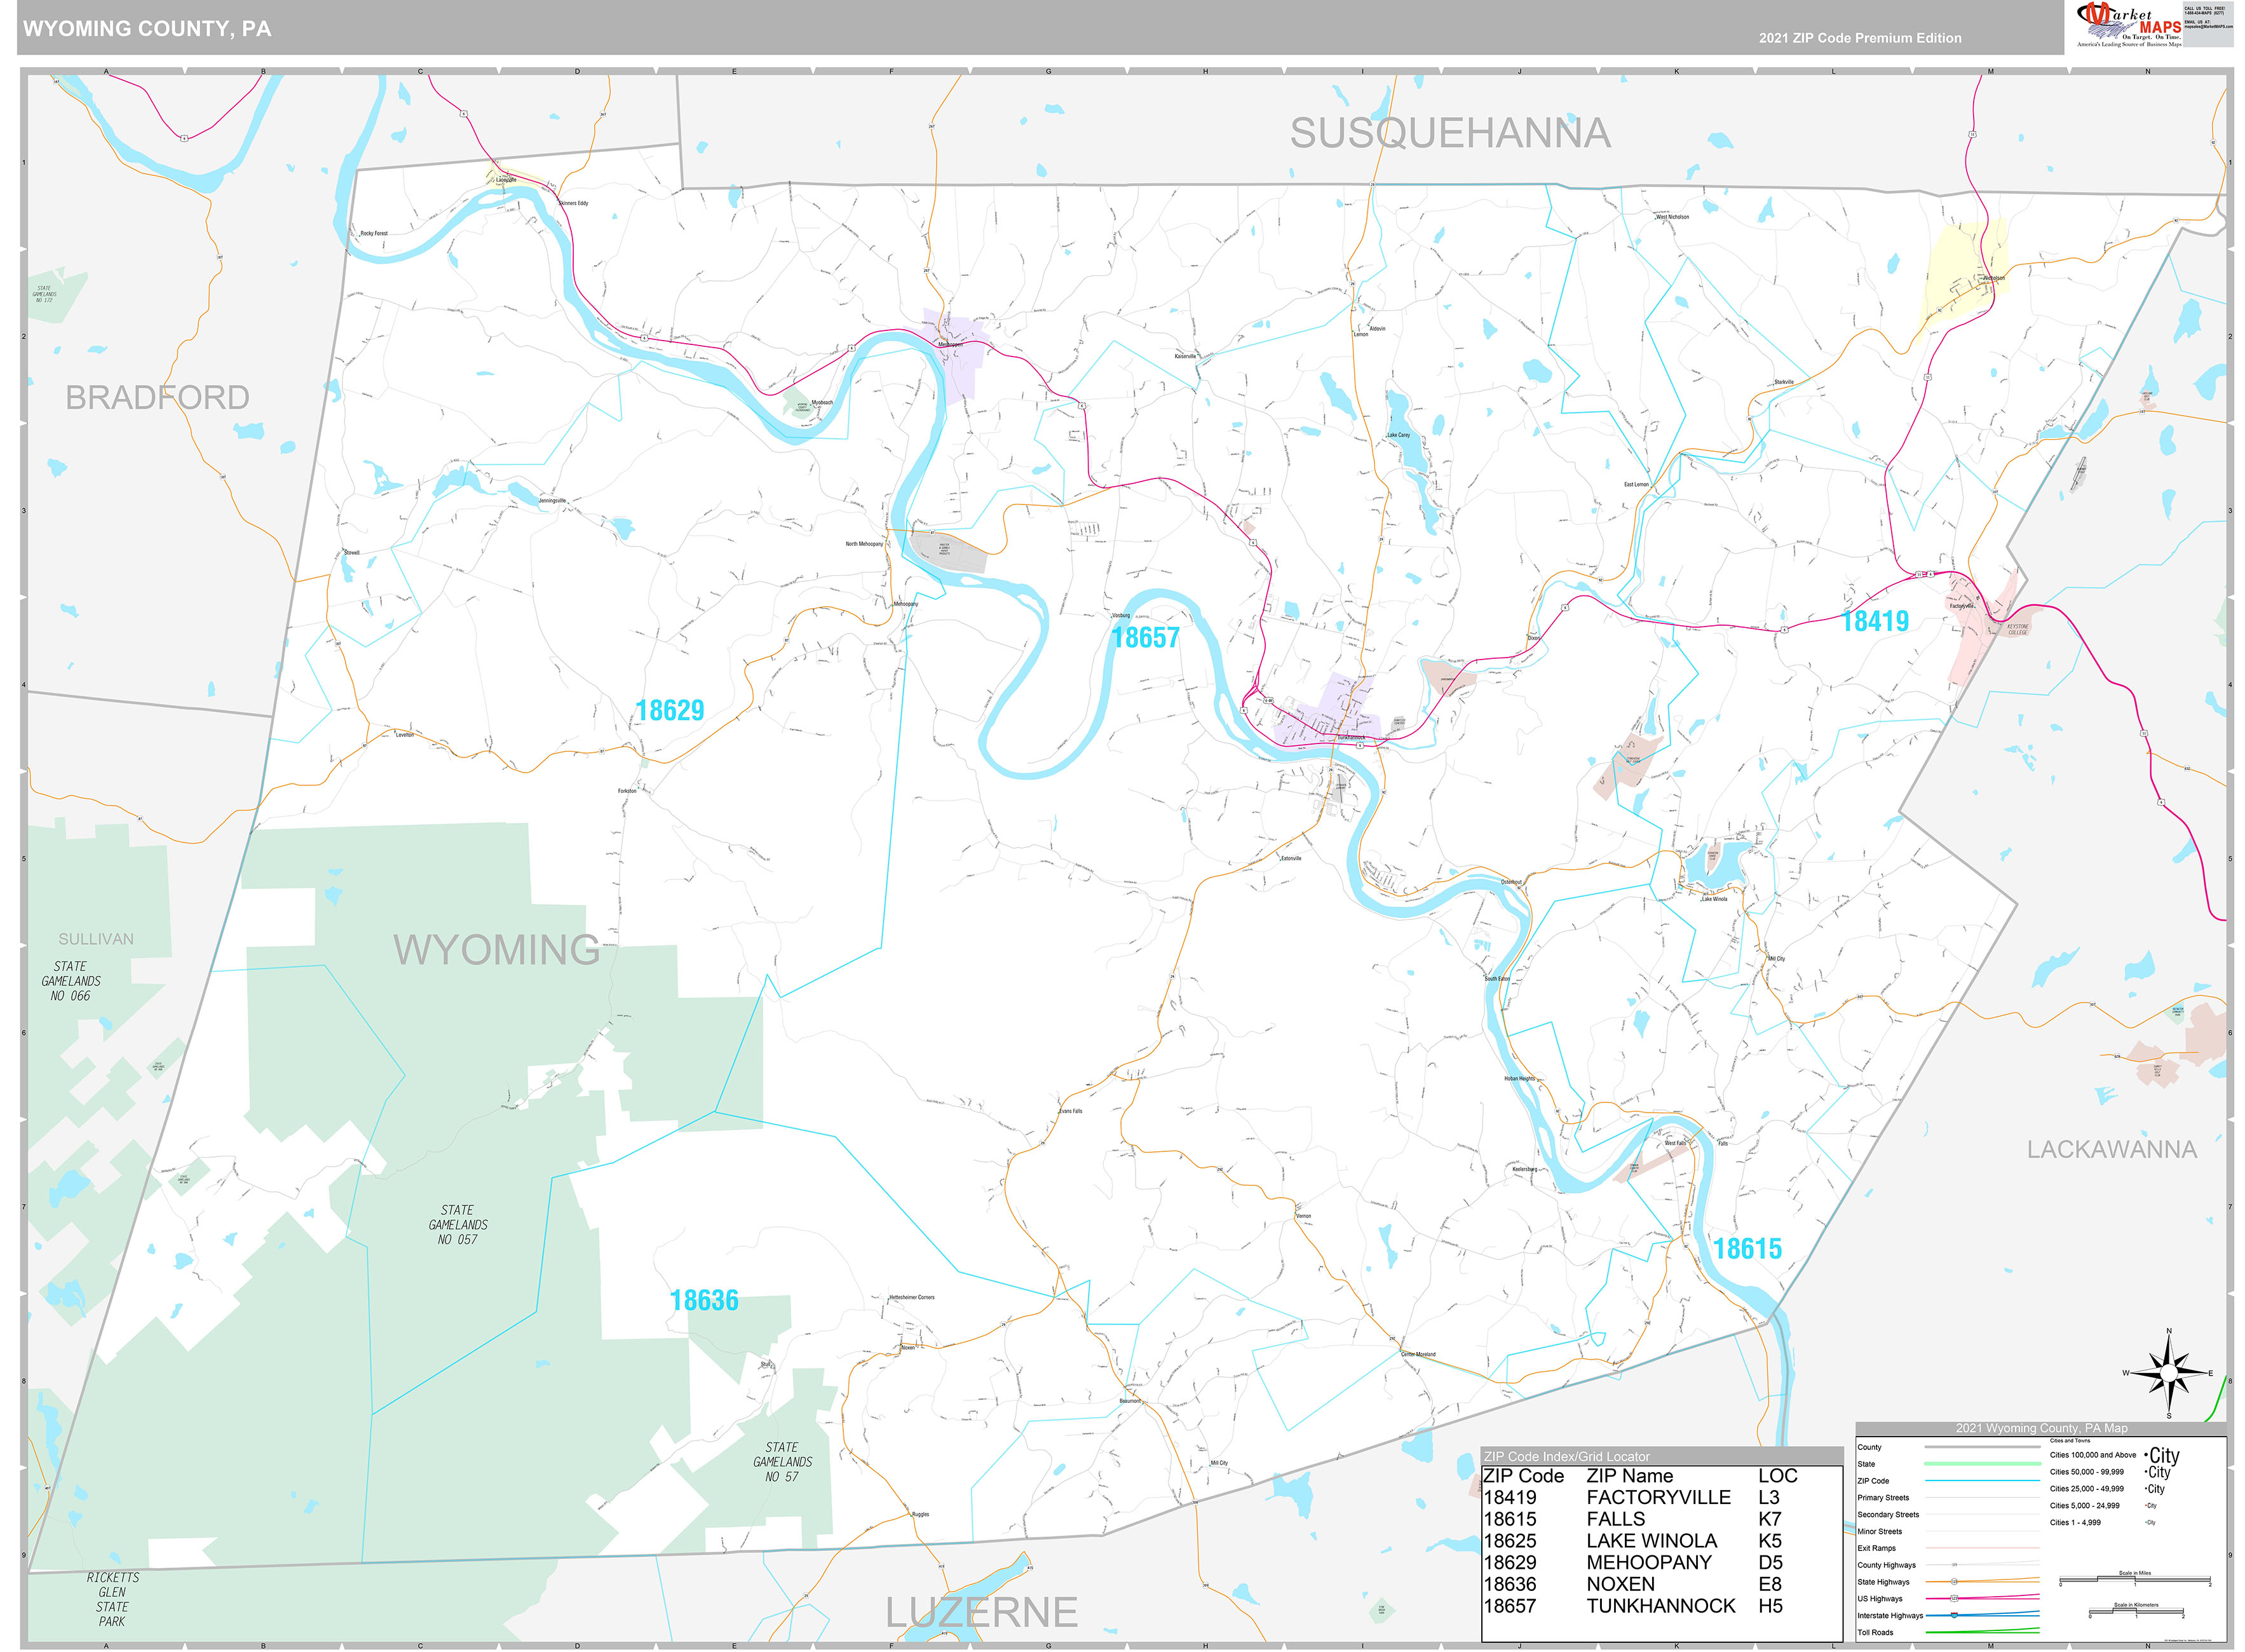This screenshot has width=2245, height=1652.
Task: Select the ZIP Code cyan line legend entry
Action: (1982, 1480)
